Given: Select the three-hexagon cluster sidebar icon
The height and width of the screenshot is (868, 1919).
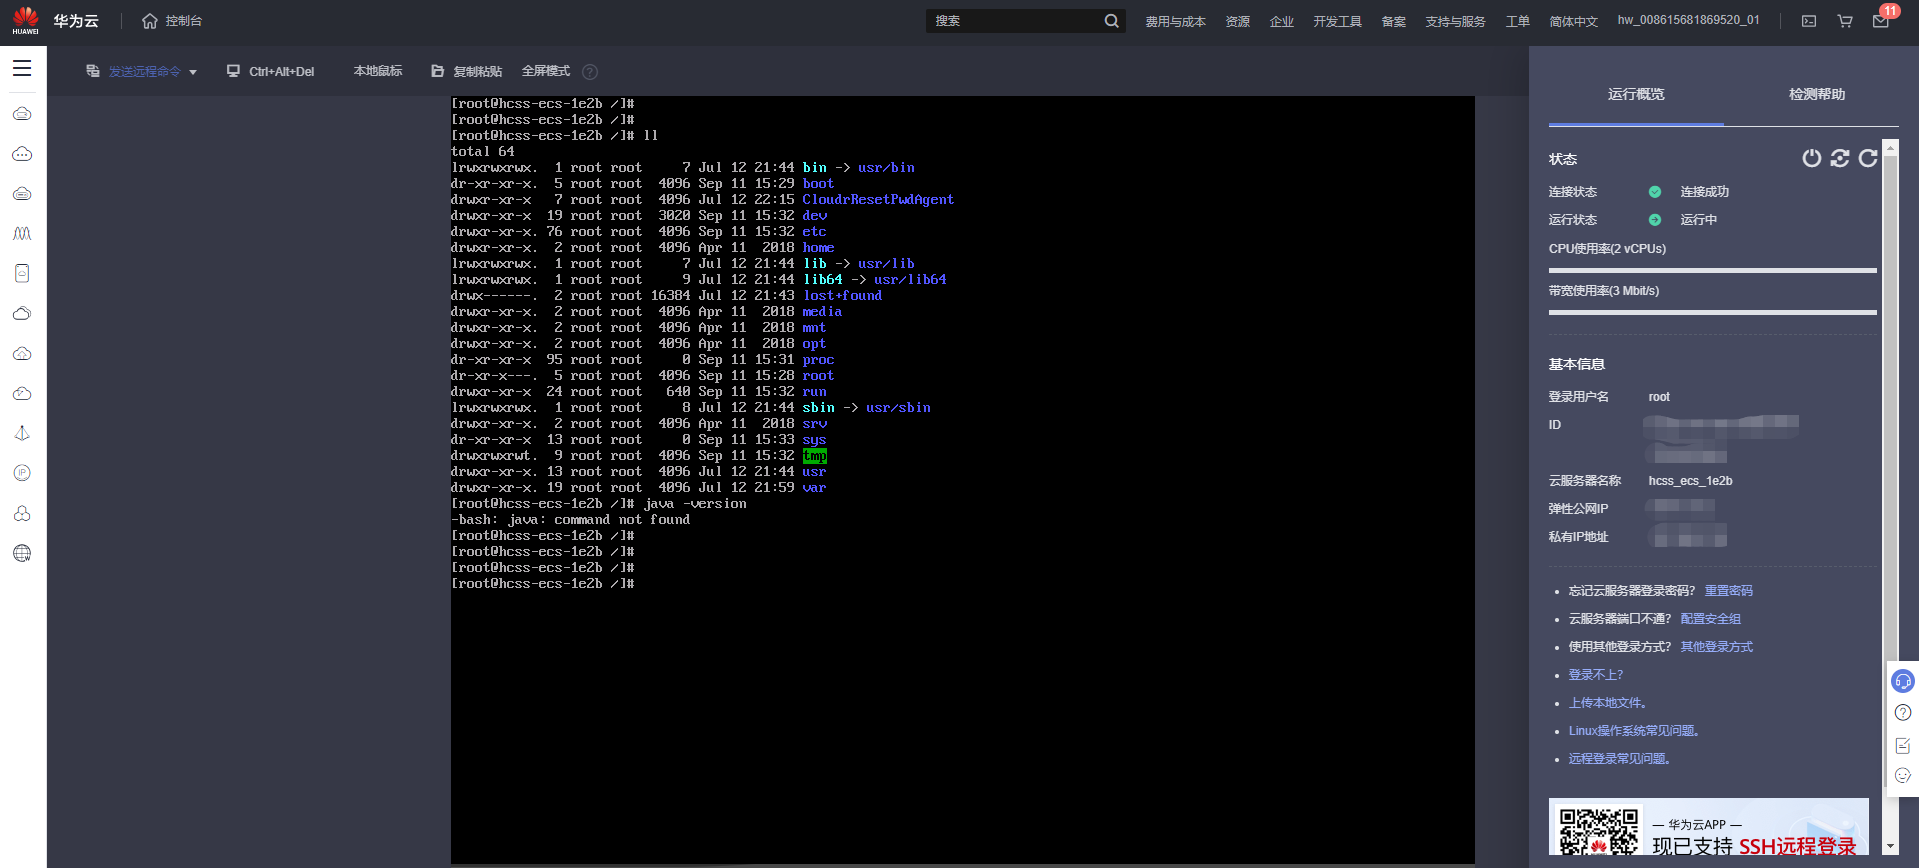Looking at the screenshot, I should coord(22,513).
